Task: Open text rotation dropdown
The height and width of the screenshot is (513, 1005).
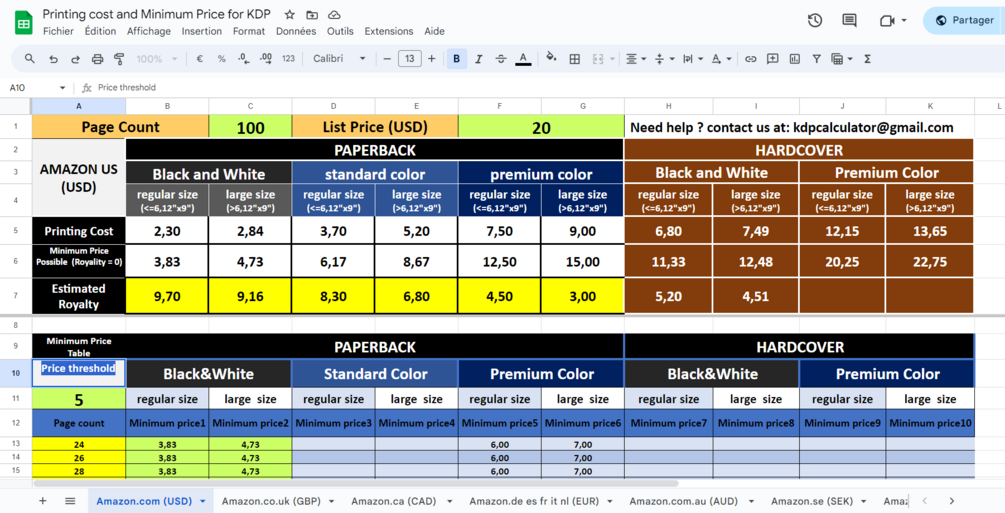Action: click(x=720, y=58)
